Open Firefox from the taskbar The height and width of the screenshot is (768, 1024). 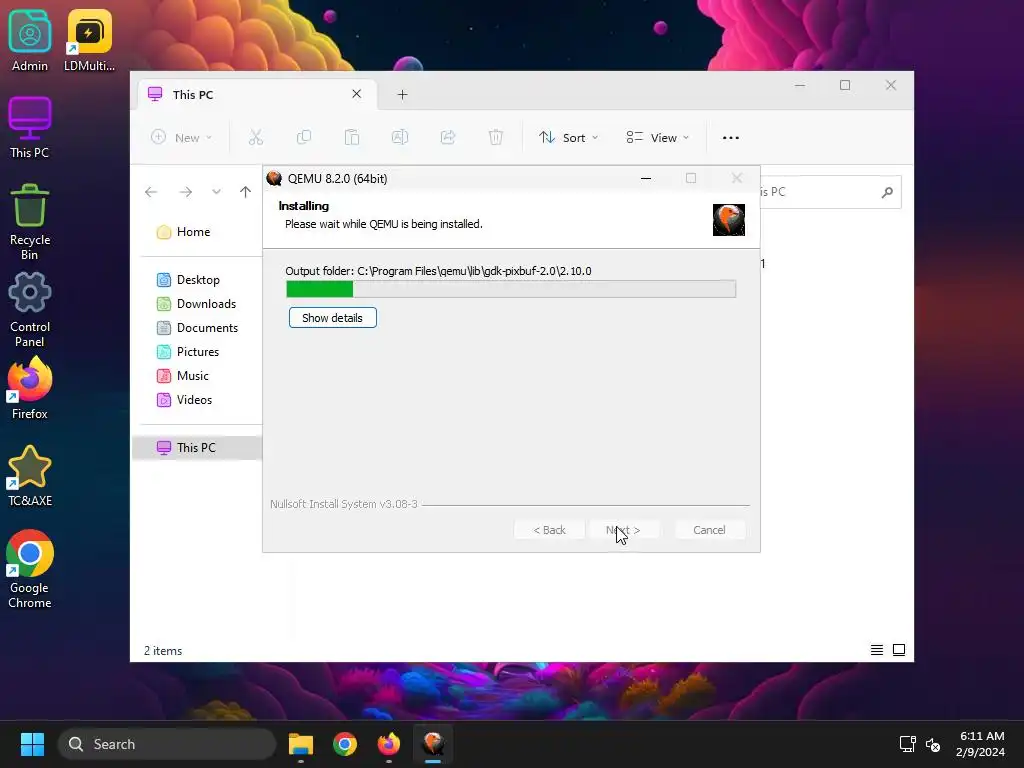(389, 744)
